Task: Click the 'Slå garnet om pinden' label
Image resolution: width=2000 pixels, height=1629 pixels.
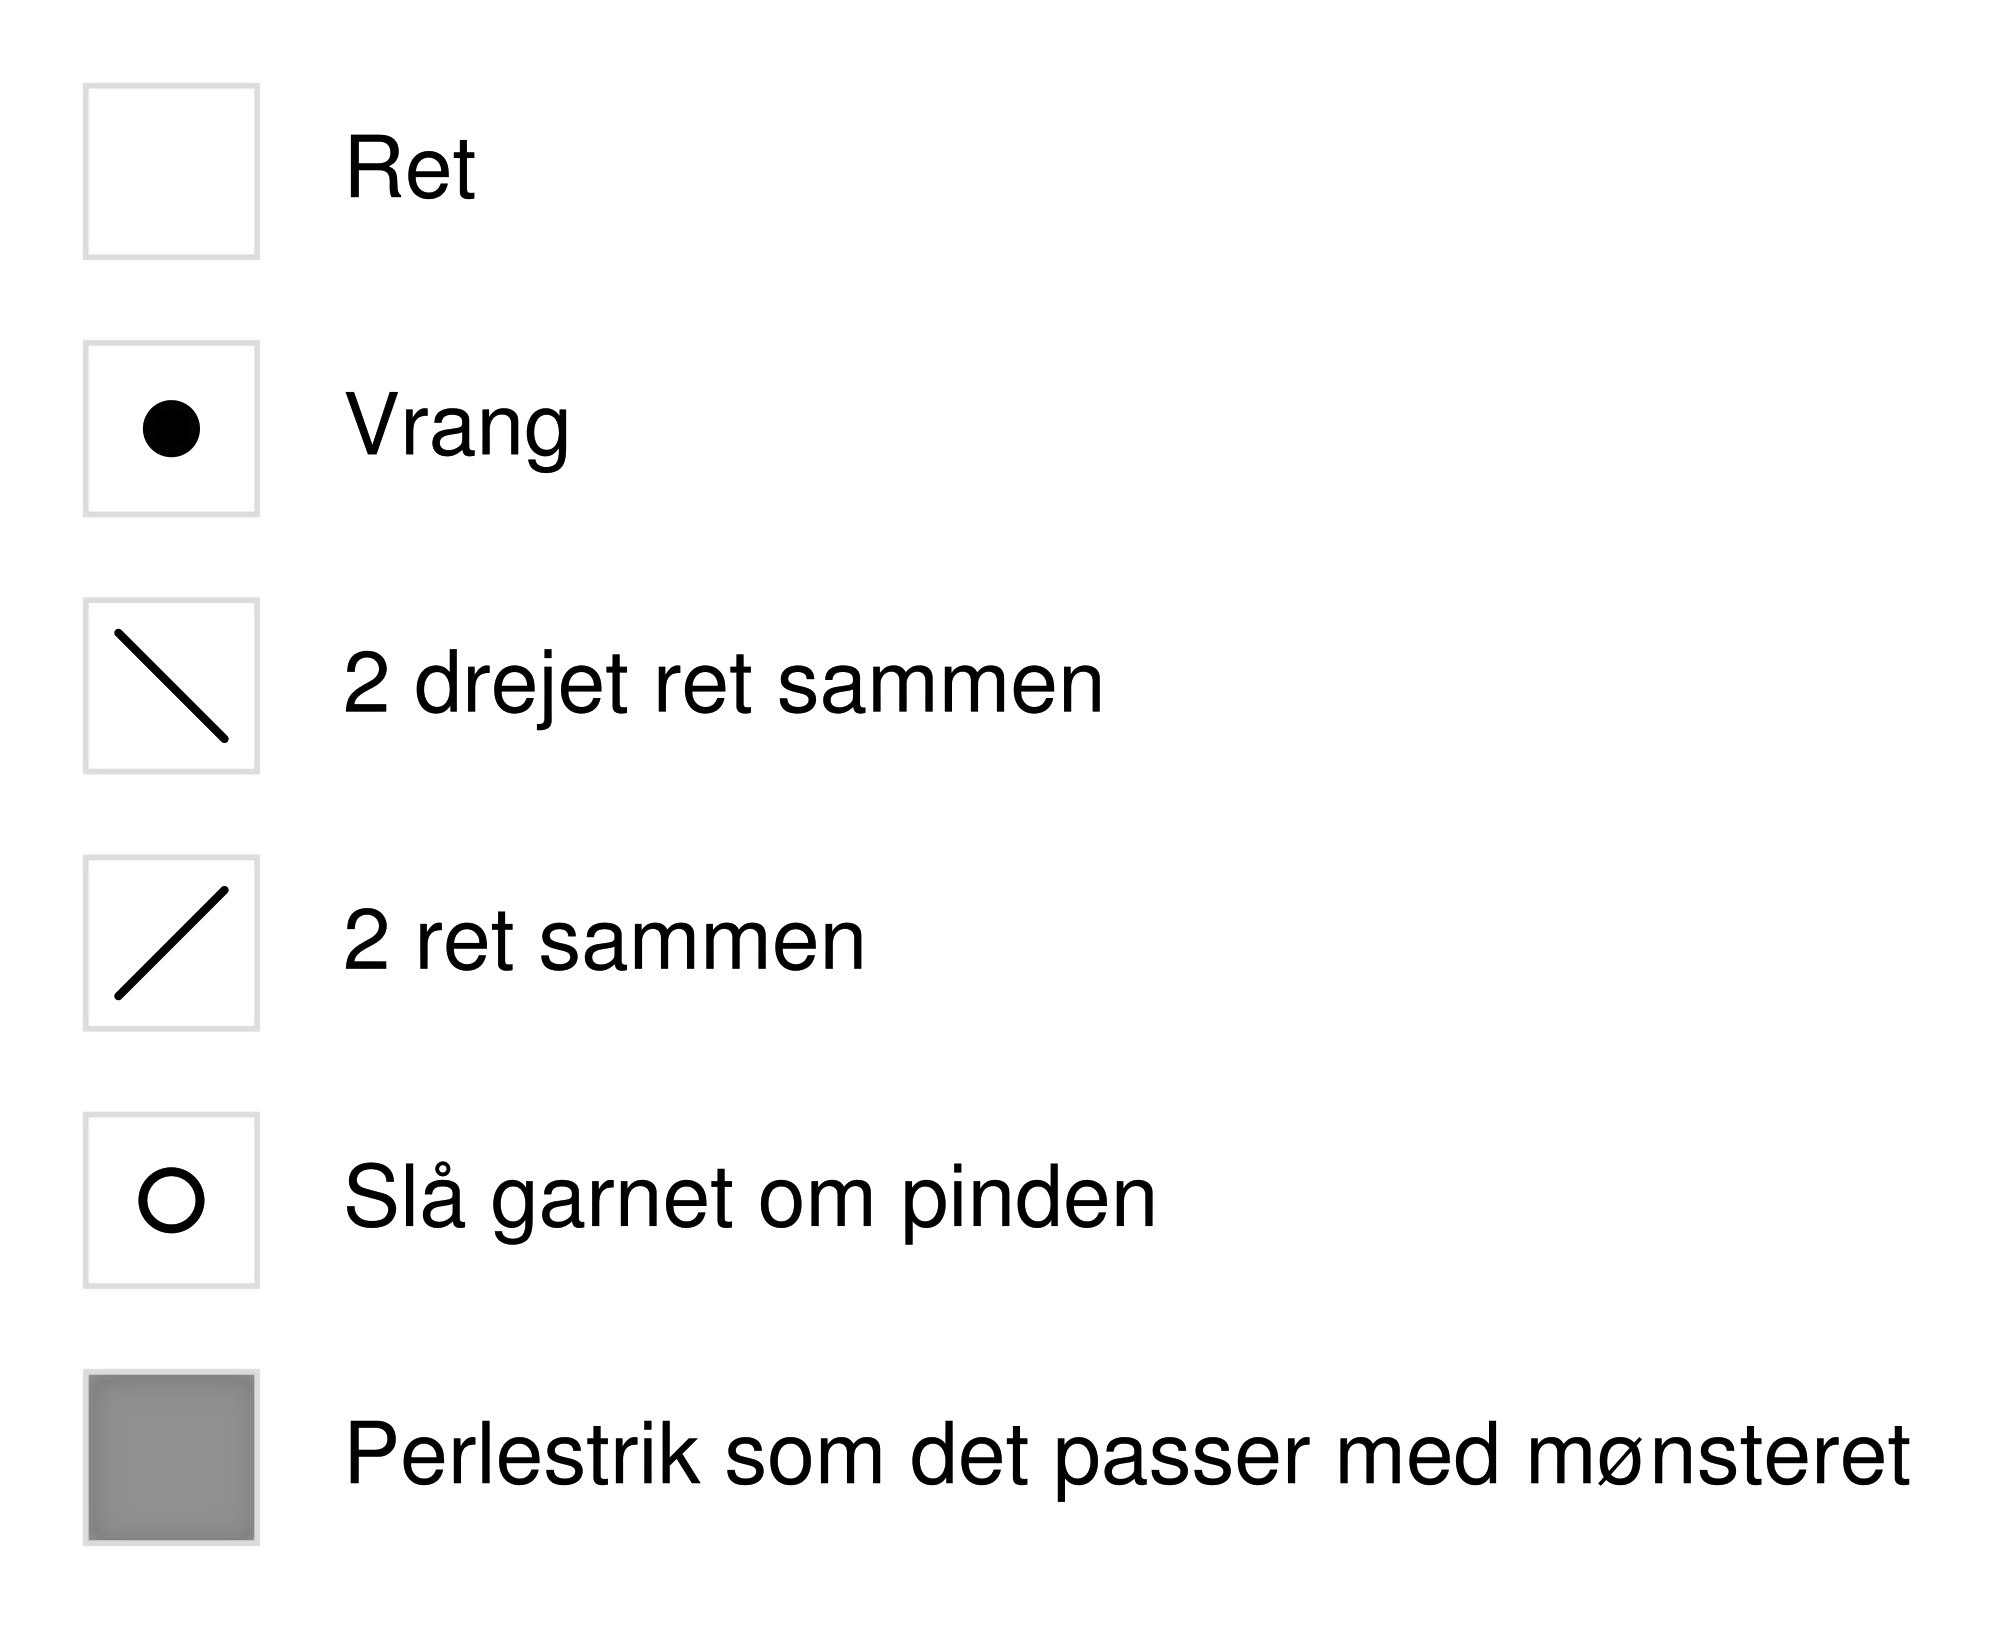Action: [750, 1198]
